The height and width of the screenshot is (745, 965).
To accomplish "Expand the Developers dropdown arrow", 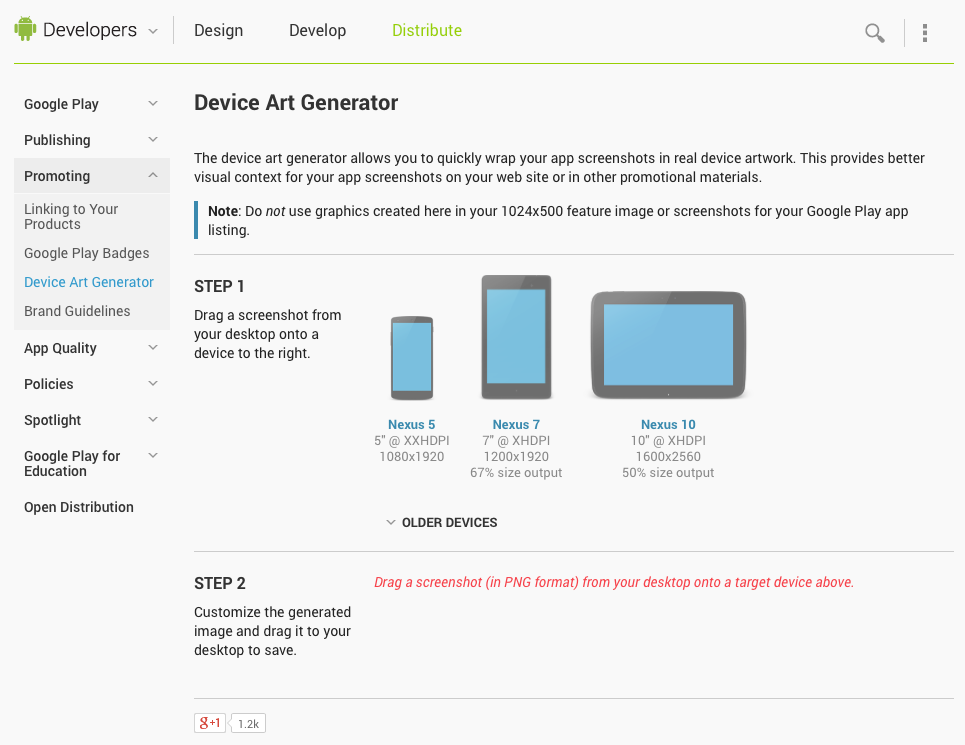I will (x=153, y=31).
